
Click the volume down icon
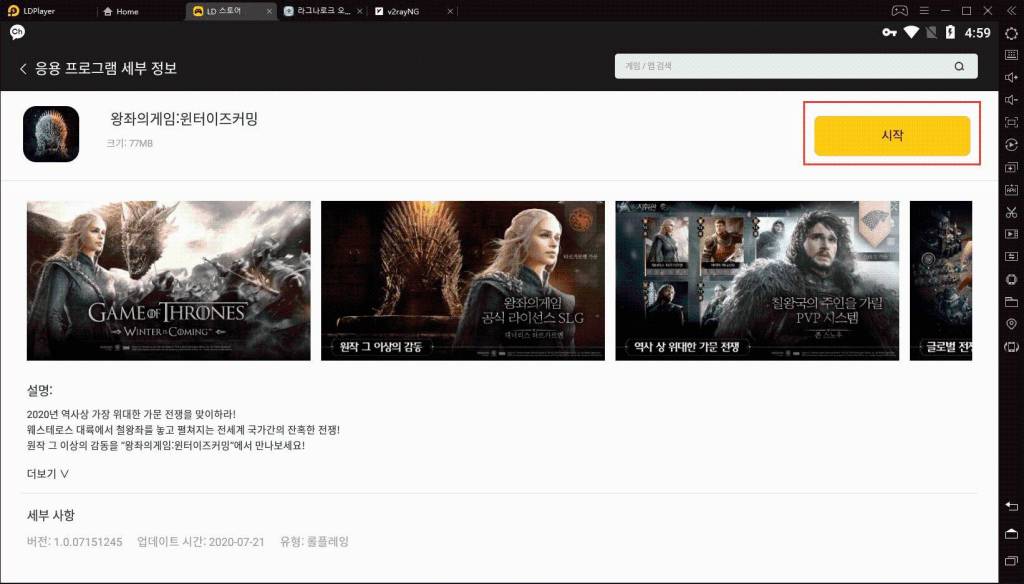coord(1011,99)
